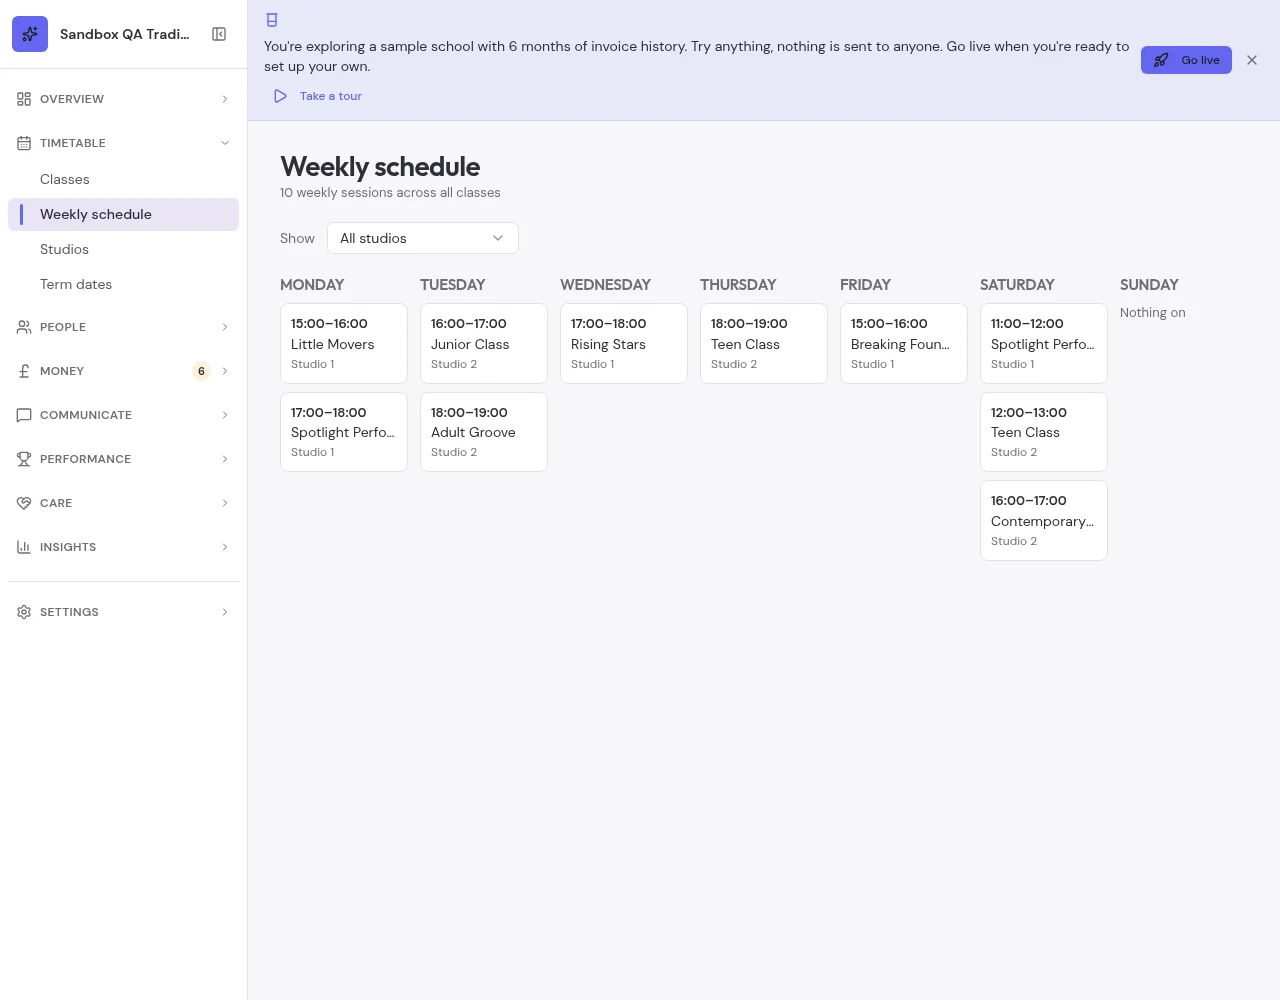Image resolution: width=1280 pixels, height=1000 pixels.
Task: Open Tuesday's Adult Groove session card
Action: pyautogui.click(x=484, y=432)
